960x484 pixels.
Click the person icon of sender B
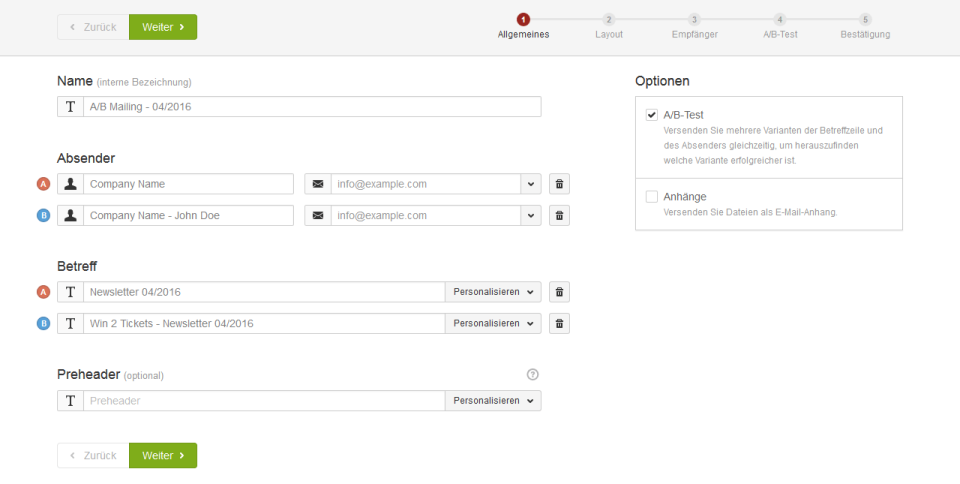(x=70, y=215)
